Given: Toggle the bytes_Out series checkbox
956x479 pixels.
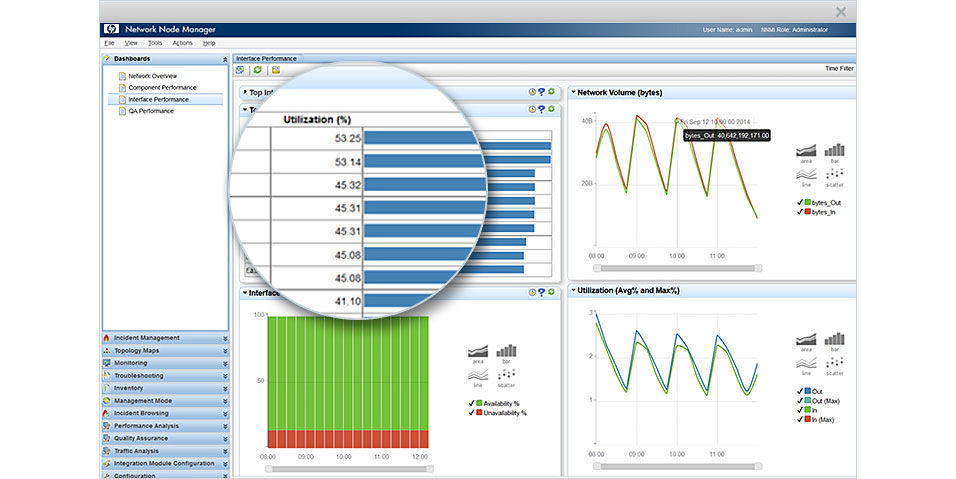Looking at the screenshot, I should tap(800, 202).
